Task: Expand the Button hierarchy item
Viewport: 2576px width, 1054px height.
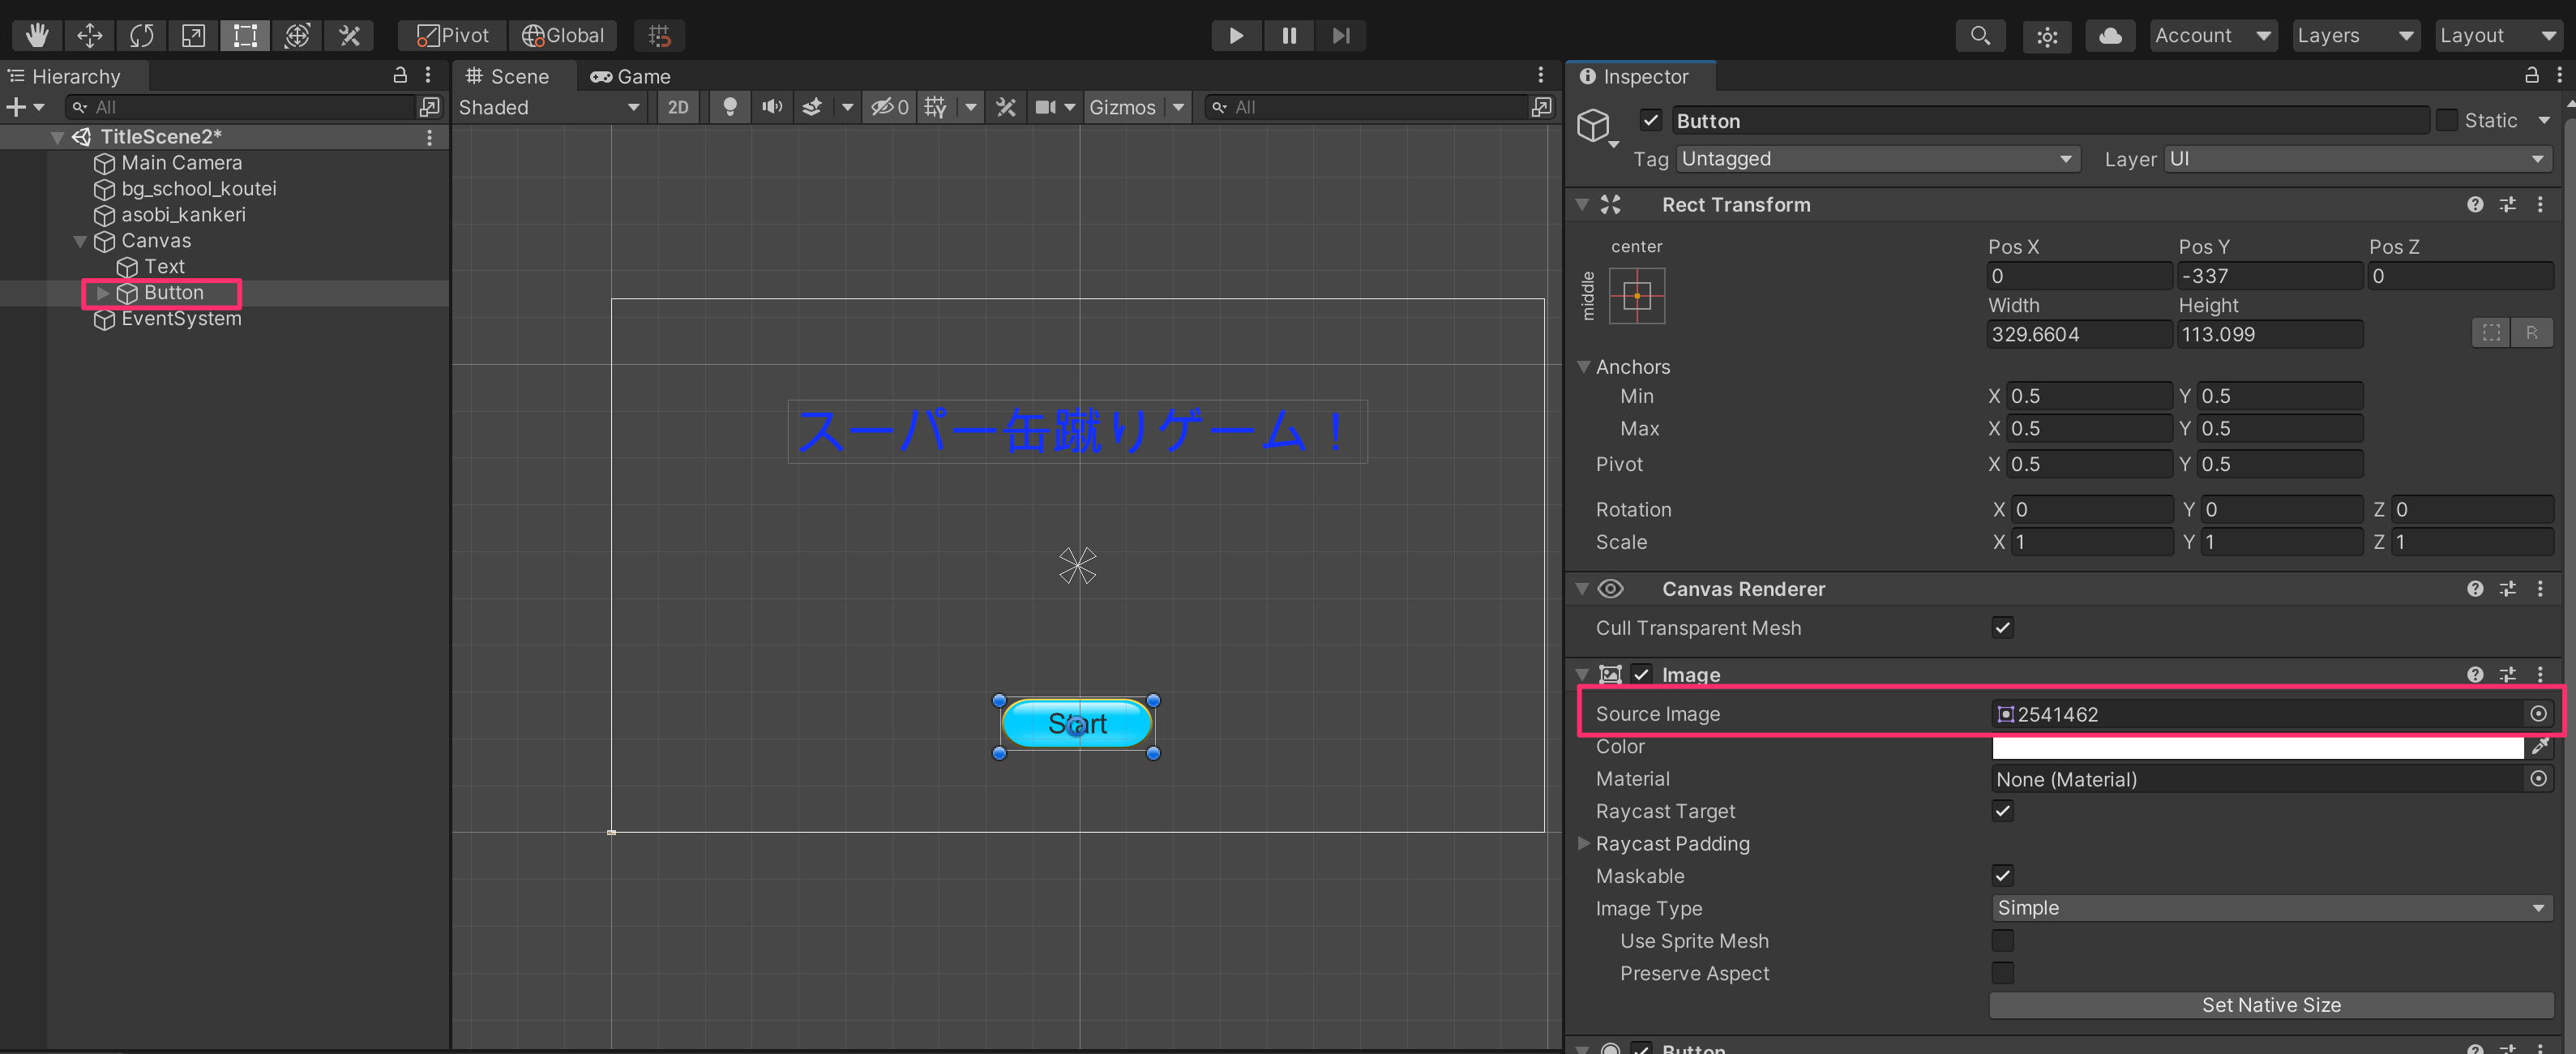Action: click(x=102, y=293)
